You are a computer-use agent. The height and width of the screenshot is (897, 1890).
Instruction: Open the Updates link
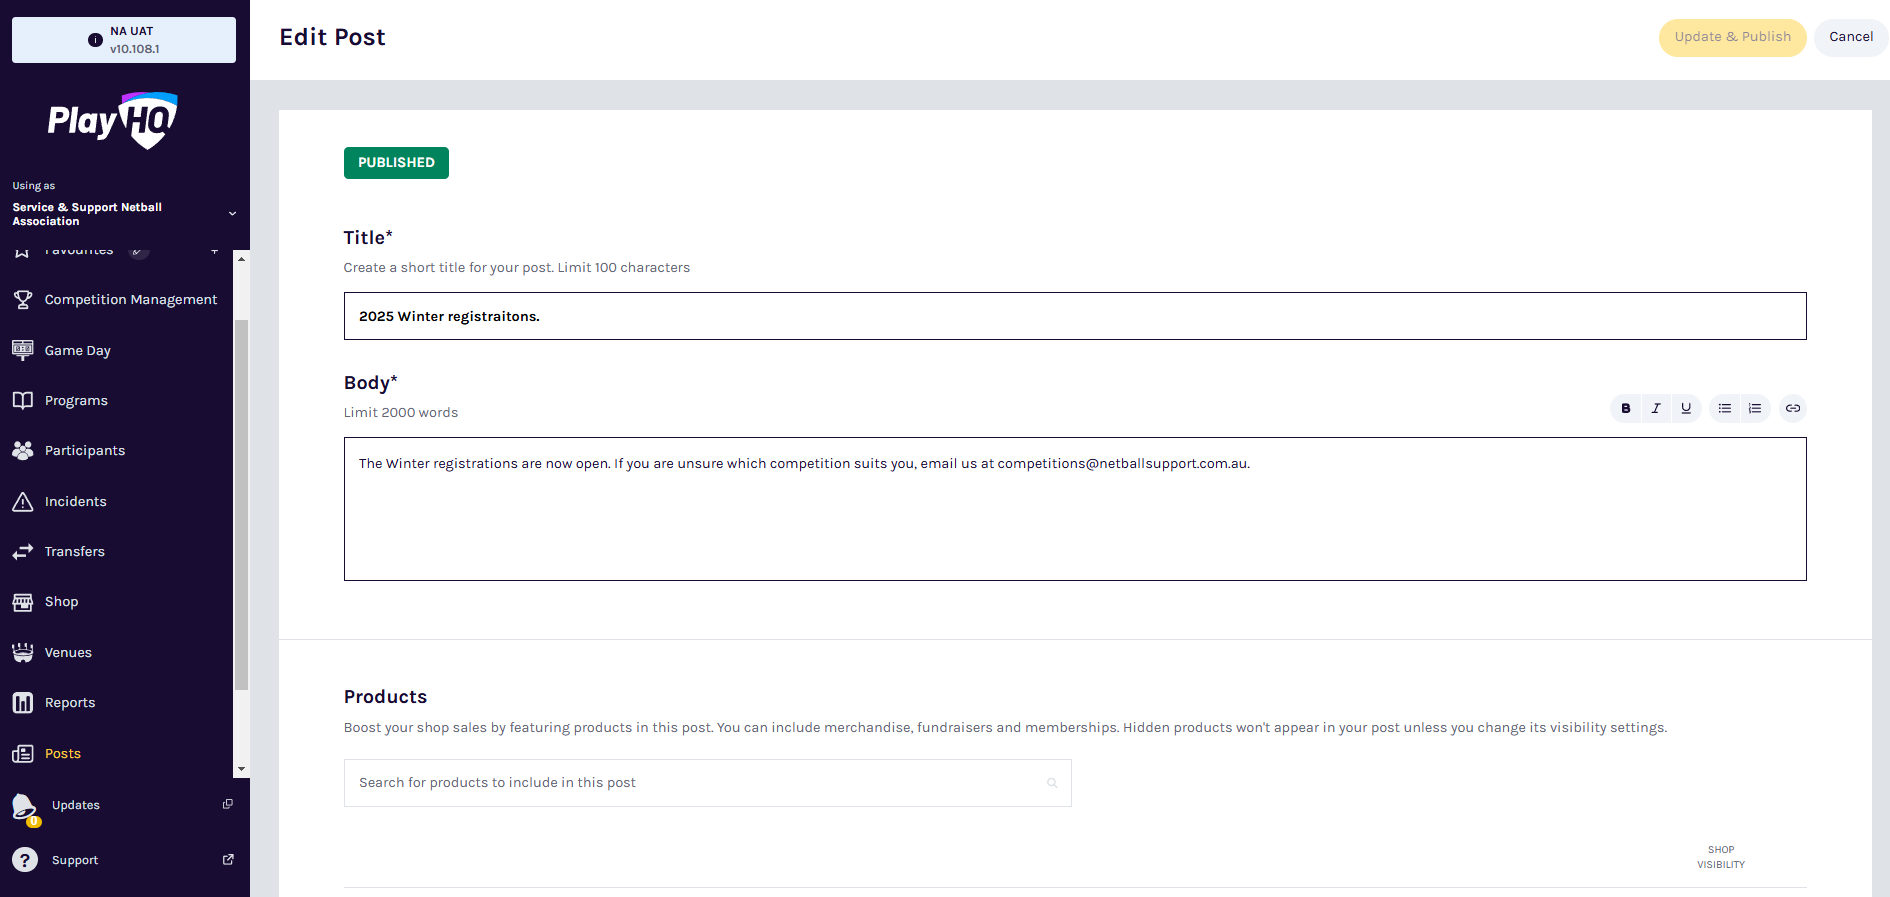[x=76, y=805]
